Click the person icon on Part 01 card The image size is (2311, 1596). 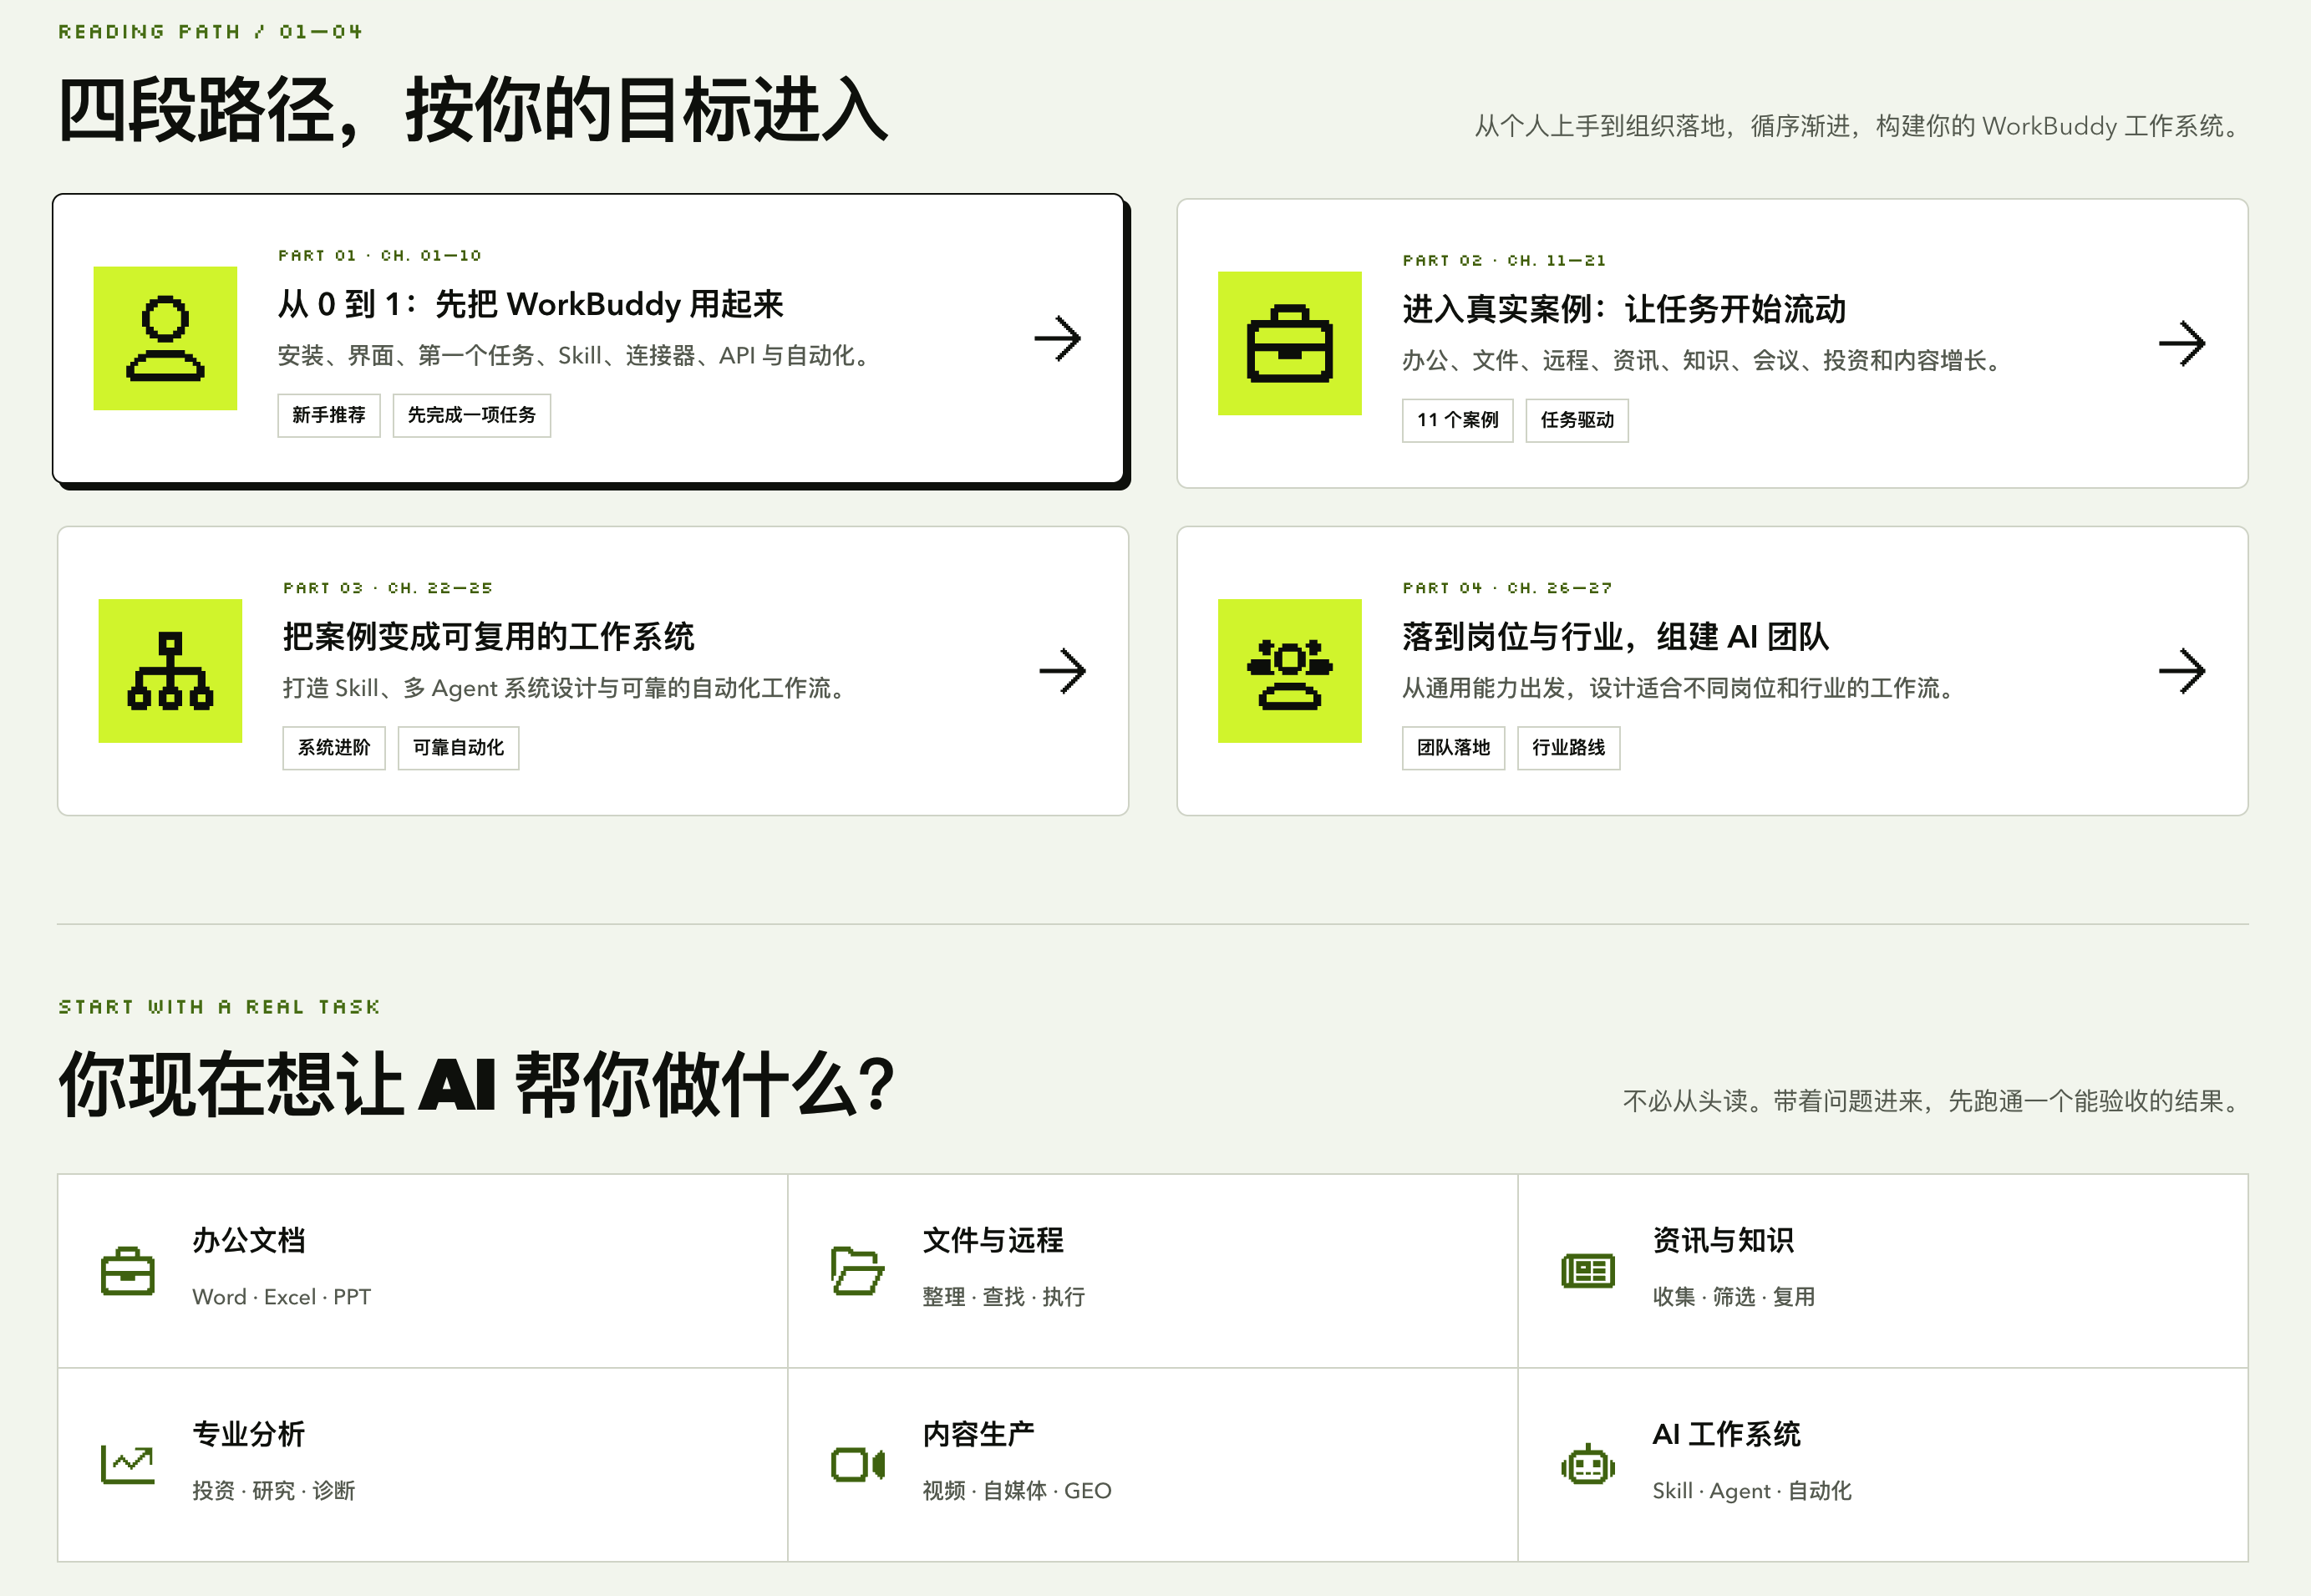(x=165, y=338)
